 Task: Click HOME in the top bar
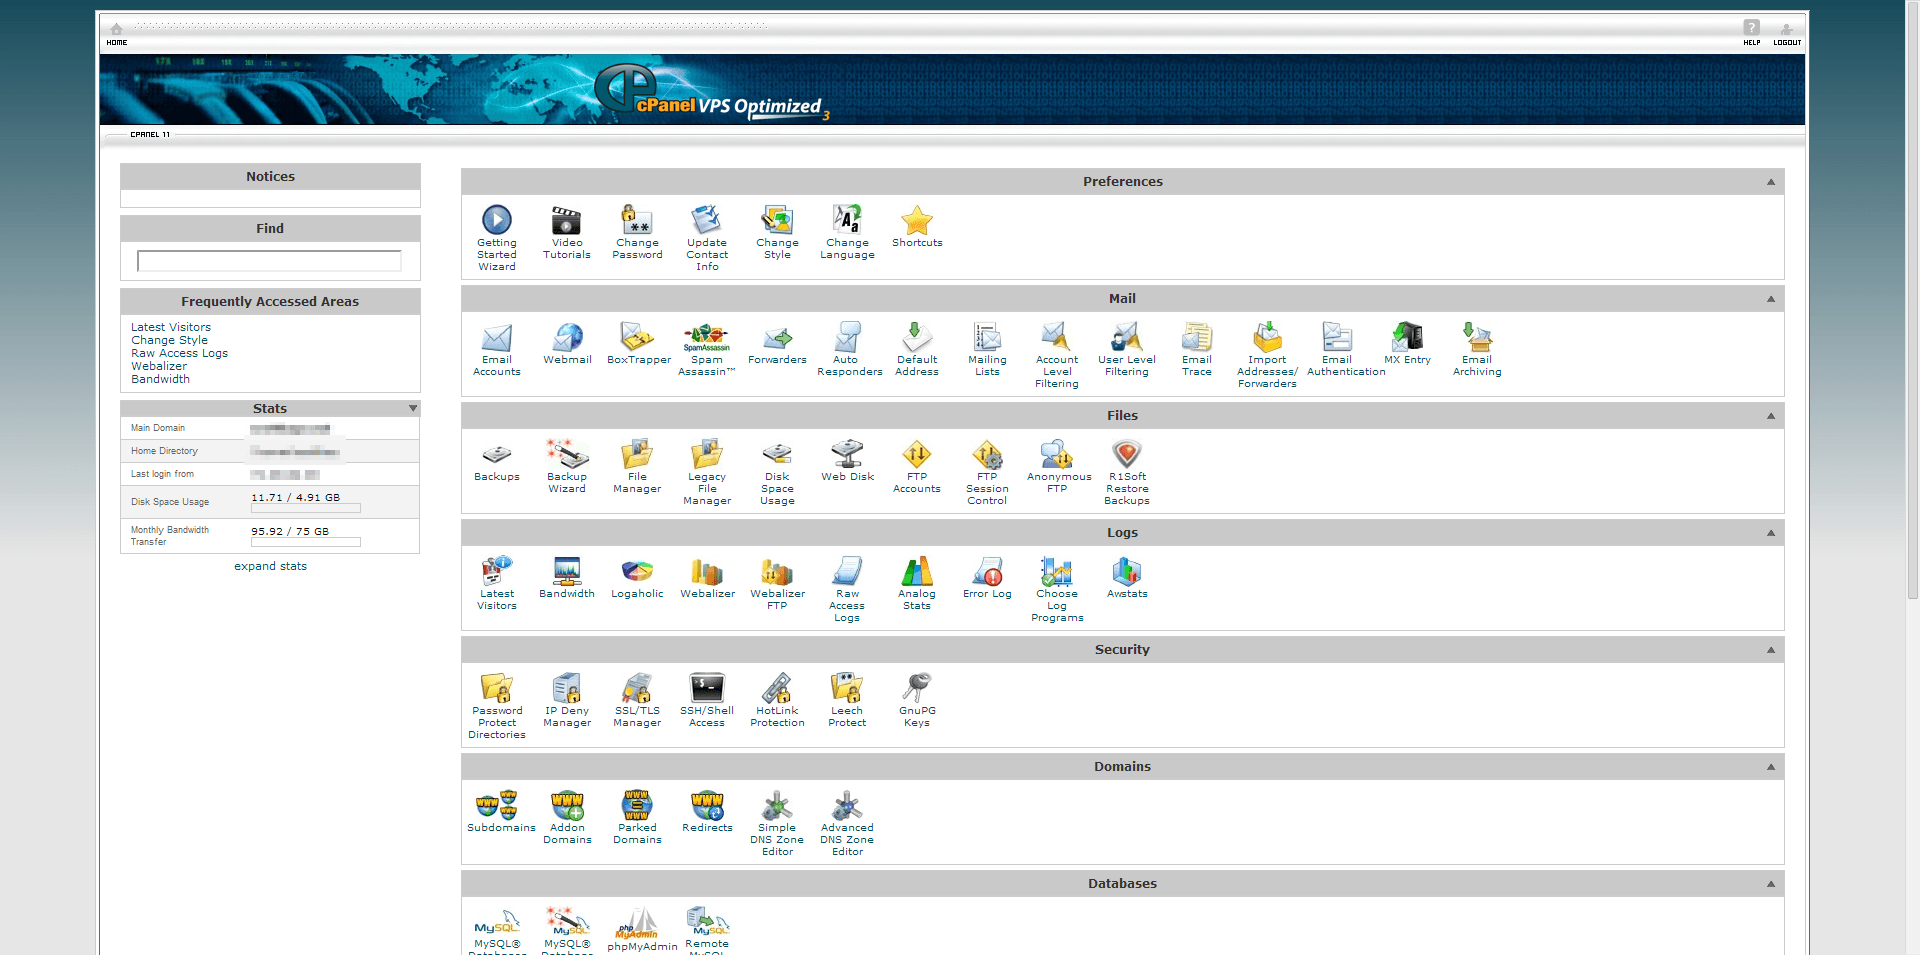click(x=117, y=34)
